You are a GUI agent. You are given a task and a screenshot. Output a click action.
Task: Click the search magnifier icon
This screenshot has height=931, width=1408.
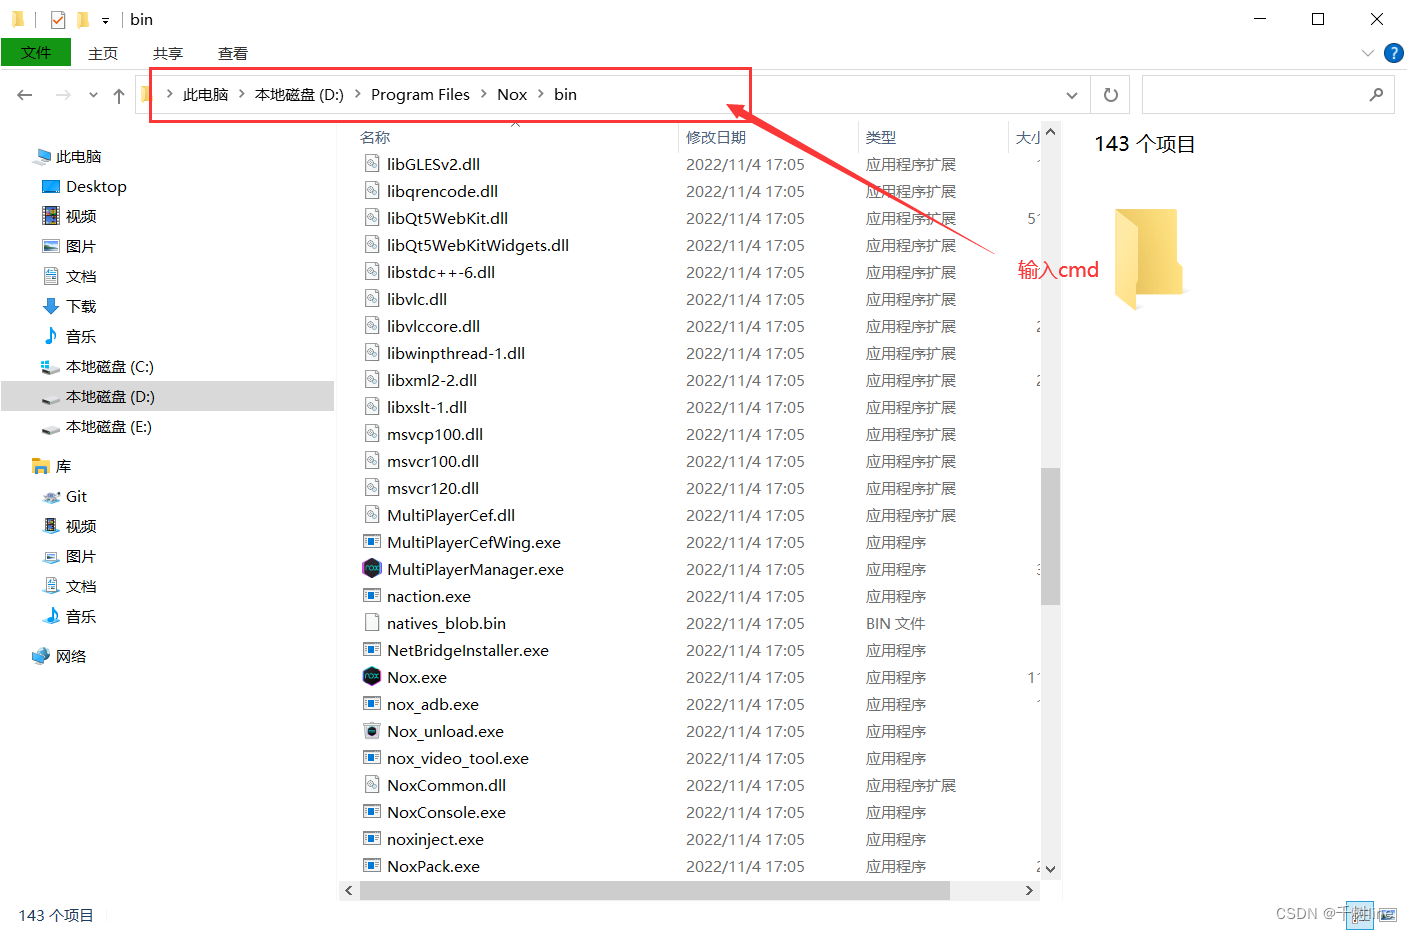pos(1376,95)
